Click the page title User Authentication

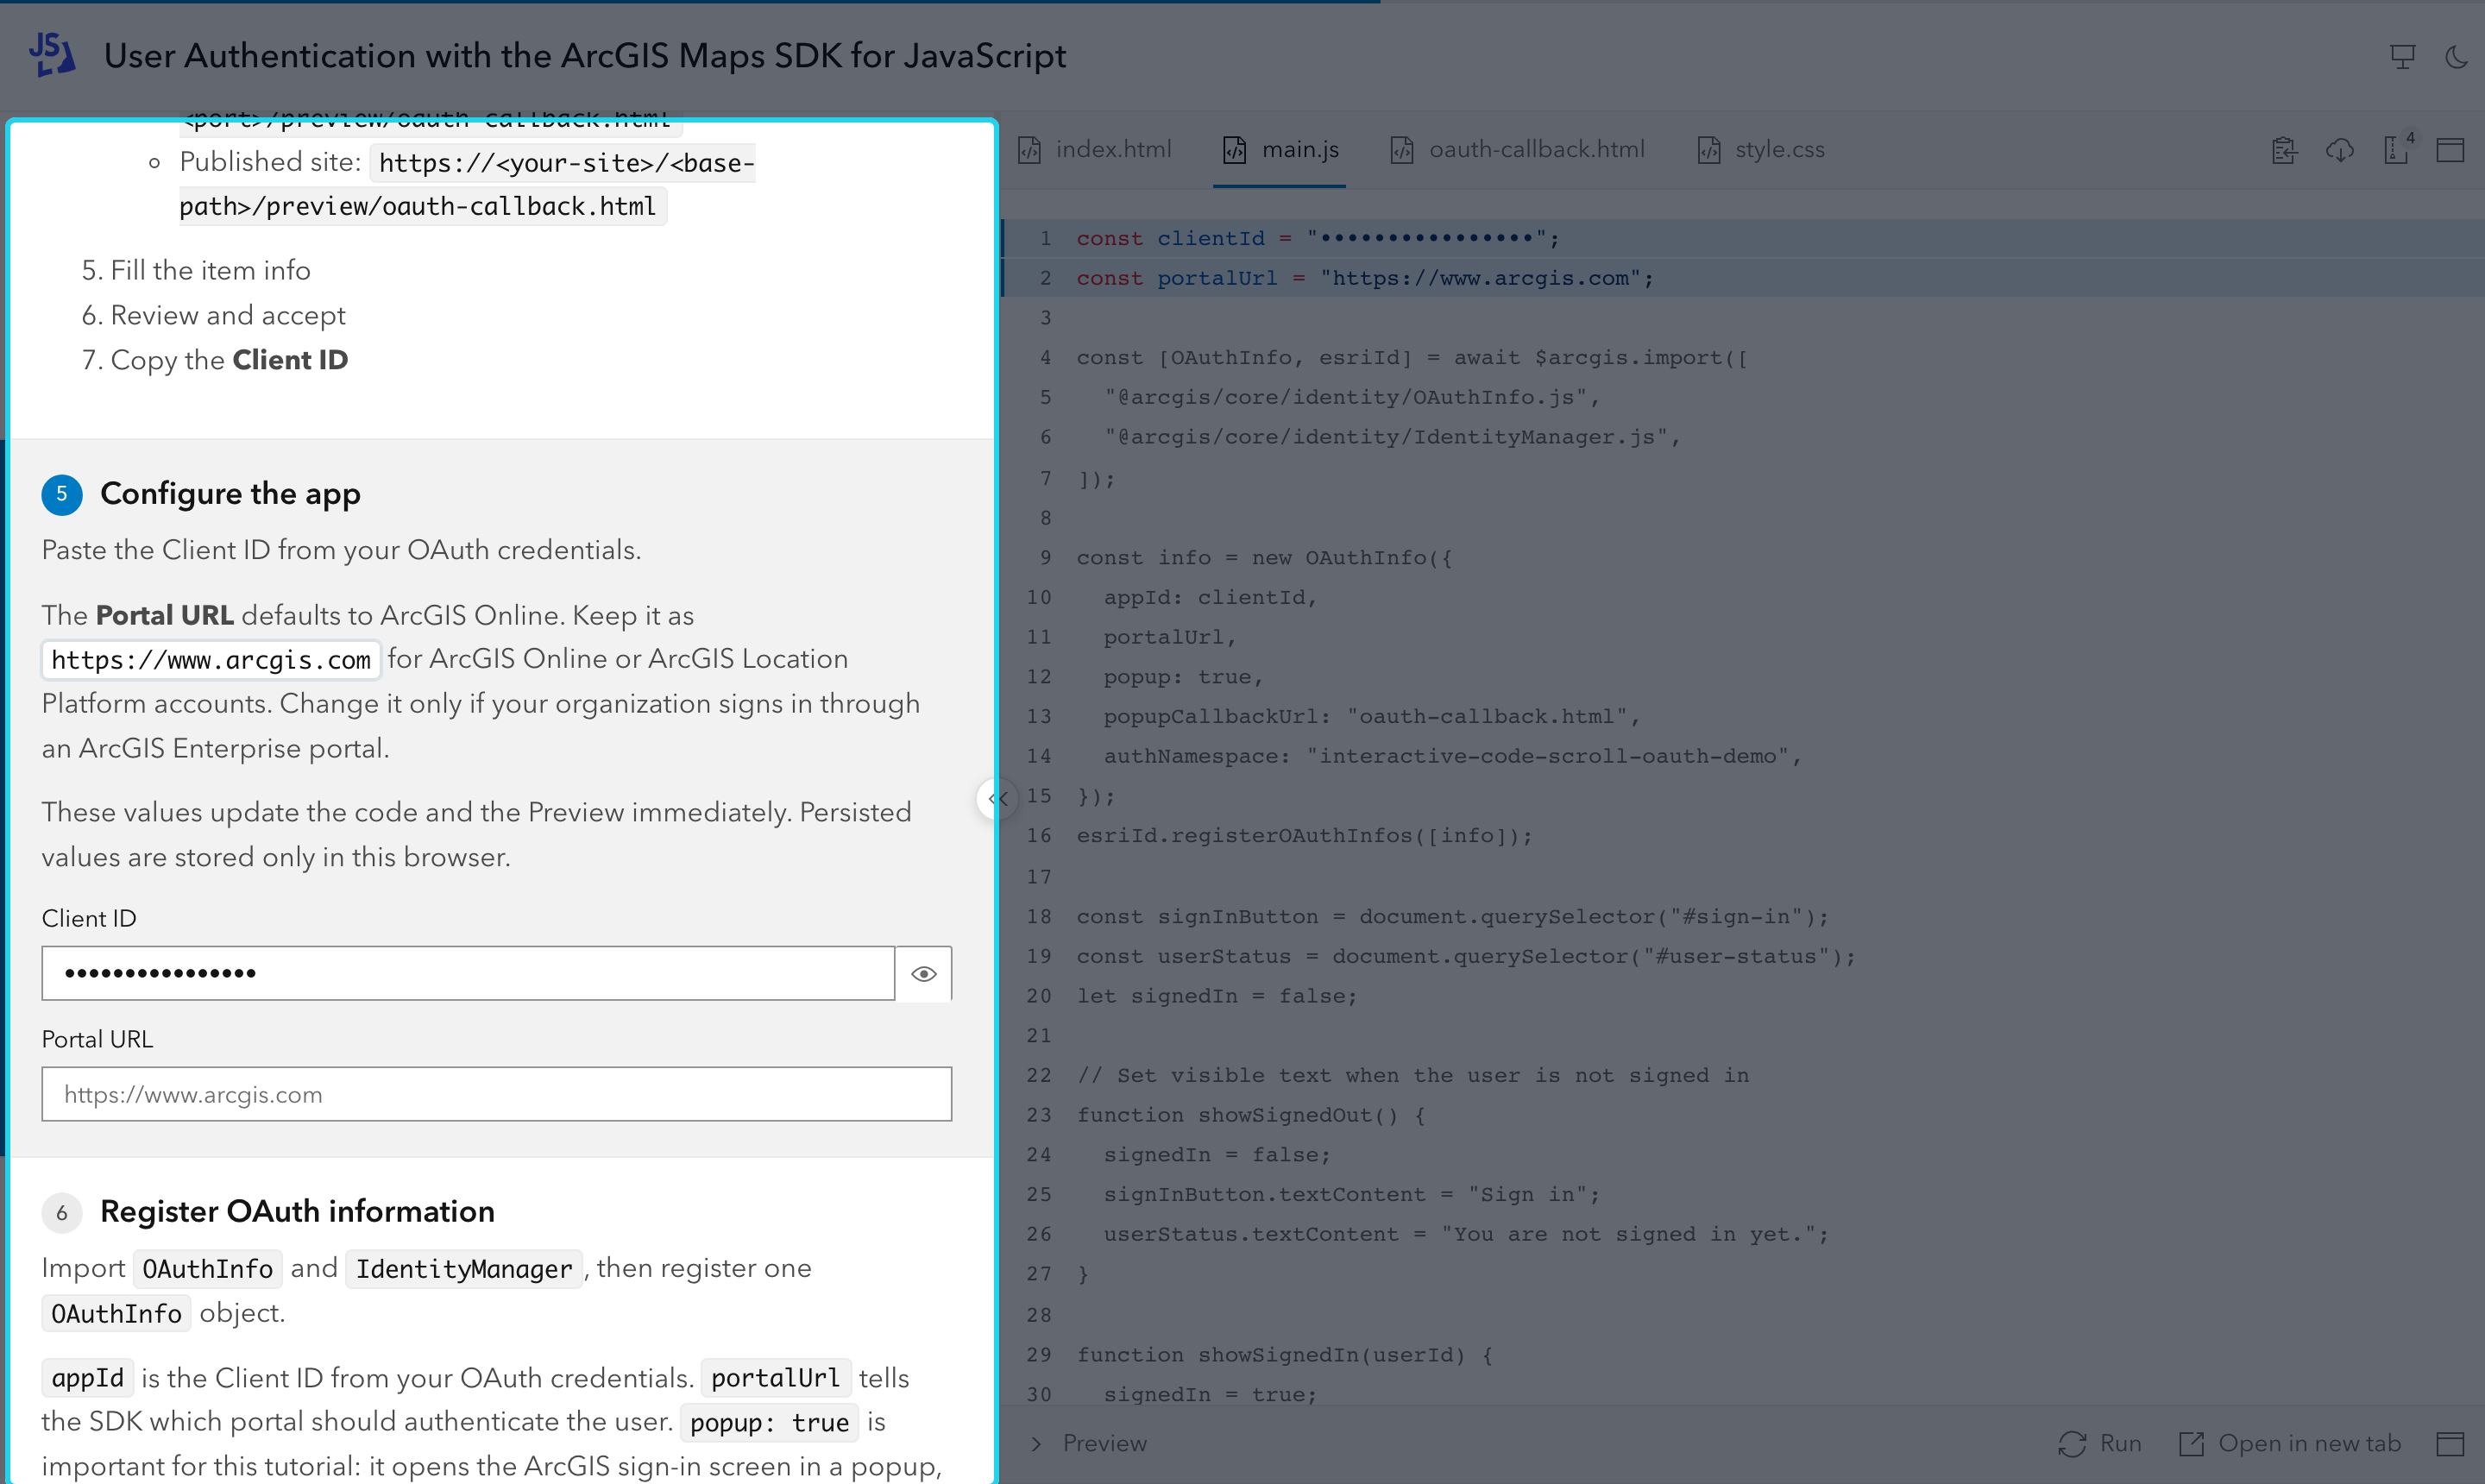[585, 56]
